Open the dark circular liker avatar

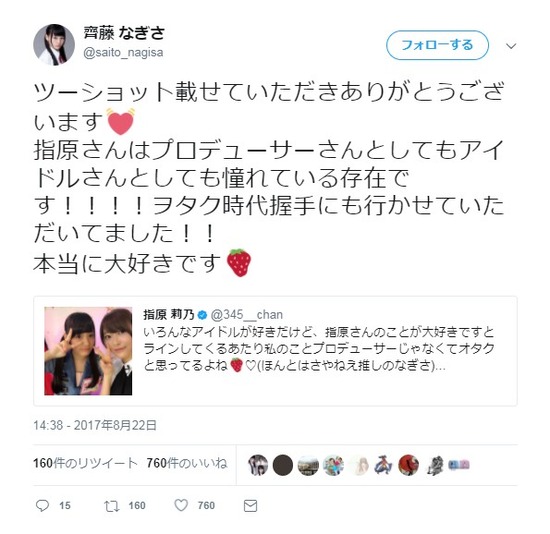pos(283,465)
